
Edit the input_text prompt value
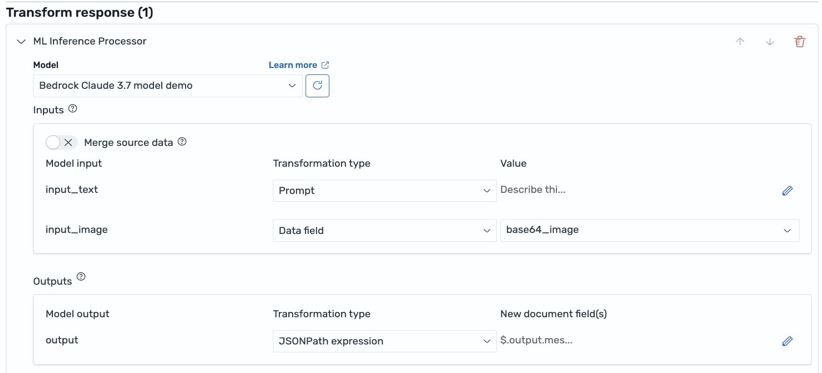point(787,191)
